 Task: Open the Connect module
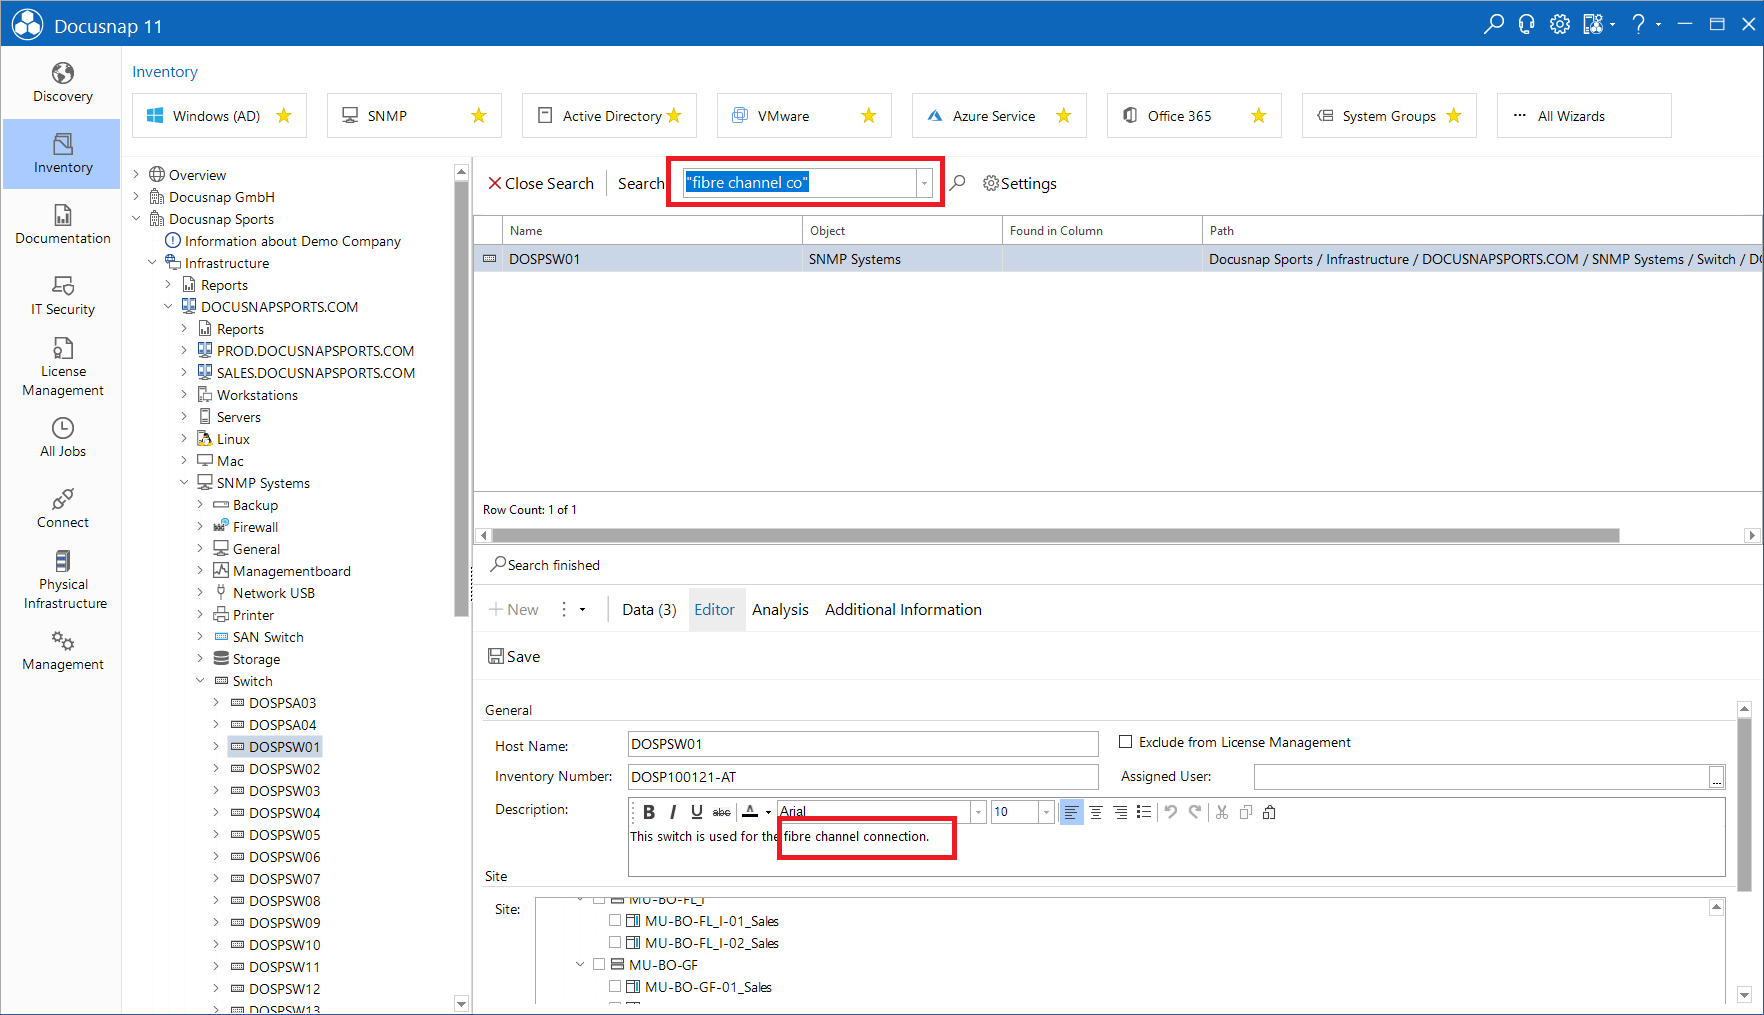click(62, 509)
